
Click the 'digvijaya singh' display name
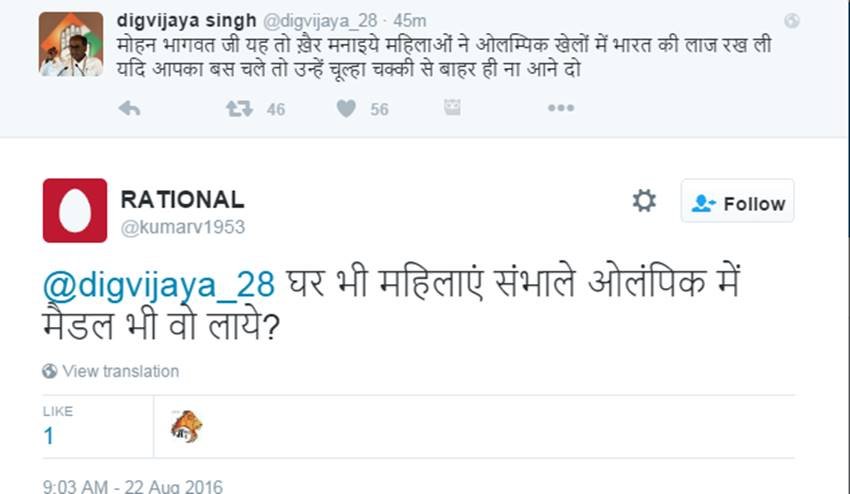[x=184, y=20]
